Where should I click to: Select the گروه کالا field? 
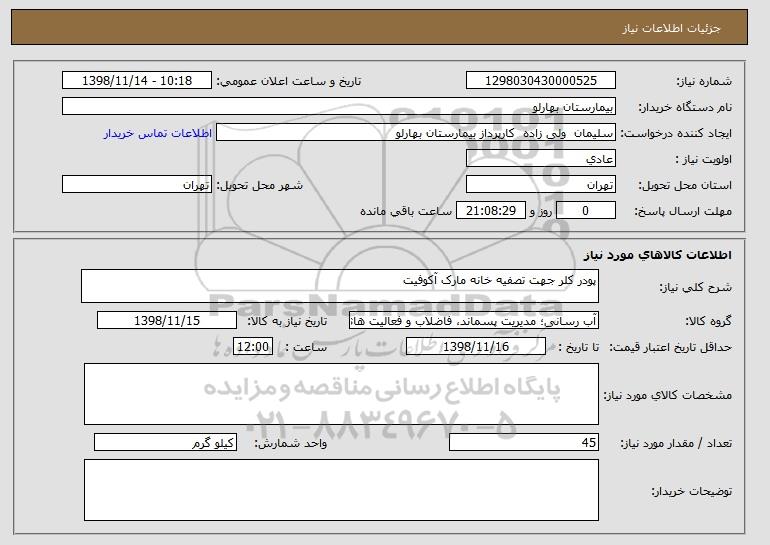[474, 321]
